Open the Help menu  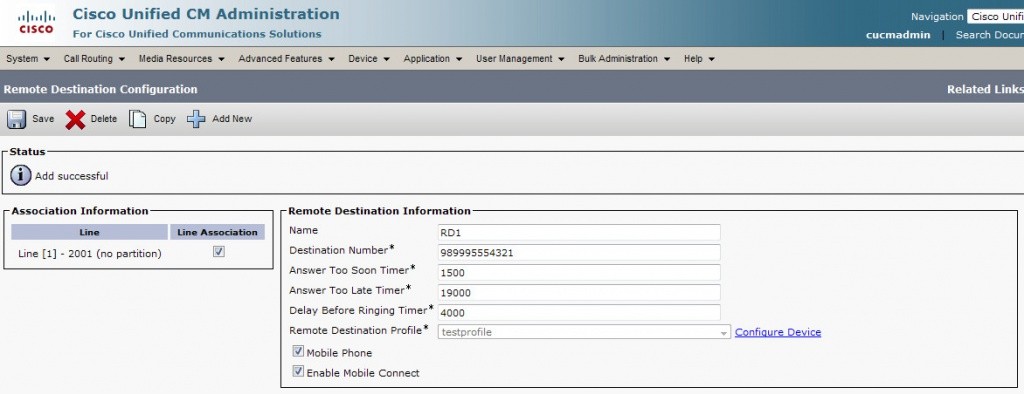tap(699, 59)
